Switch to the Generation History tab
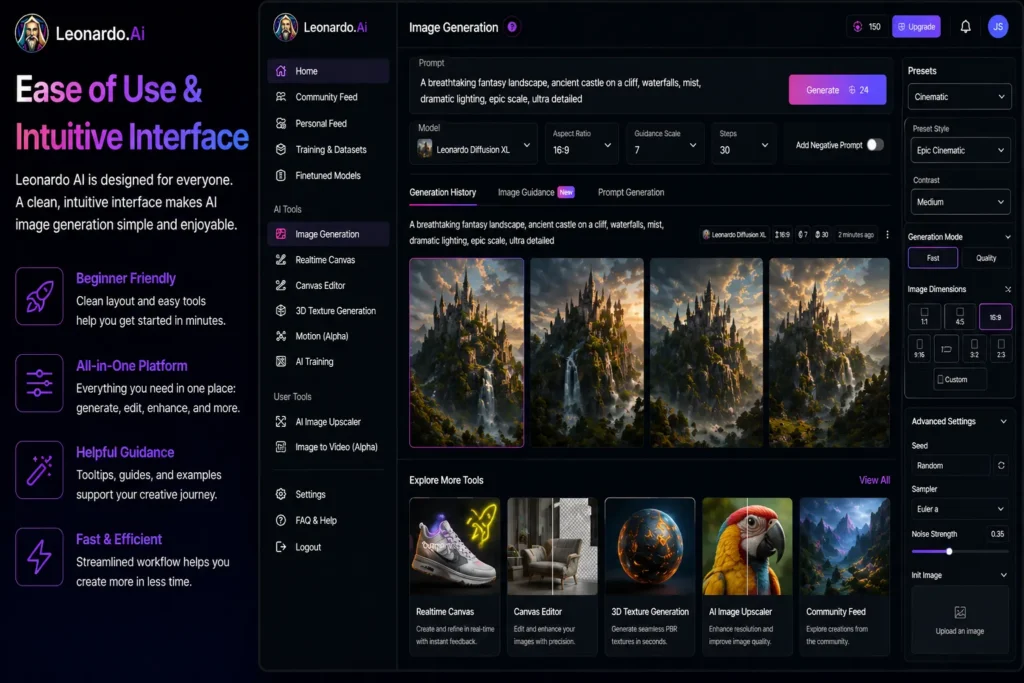The width and height of the screenshot is (1024, 683). point(443,193)
